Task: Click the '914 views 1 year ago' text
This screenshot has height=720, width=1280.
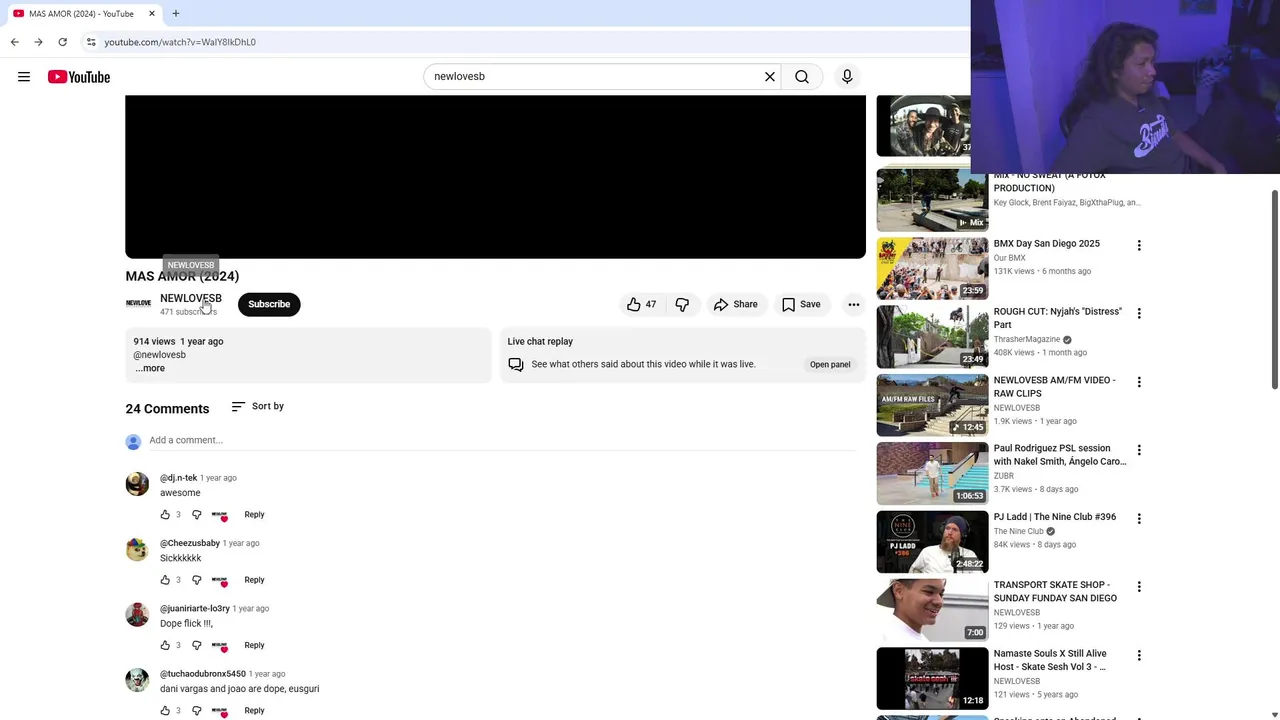Action: (178, 341)
